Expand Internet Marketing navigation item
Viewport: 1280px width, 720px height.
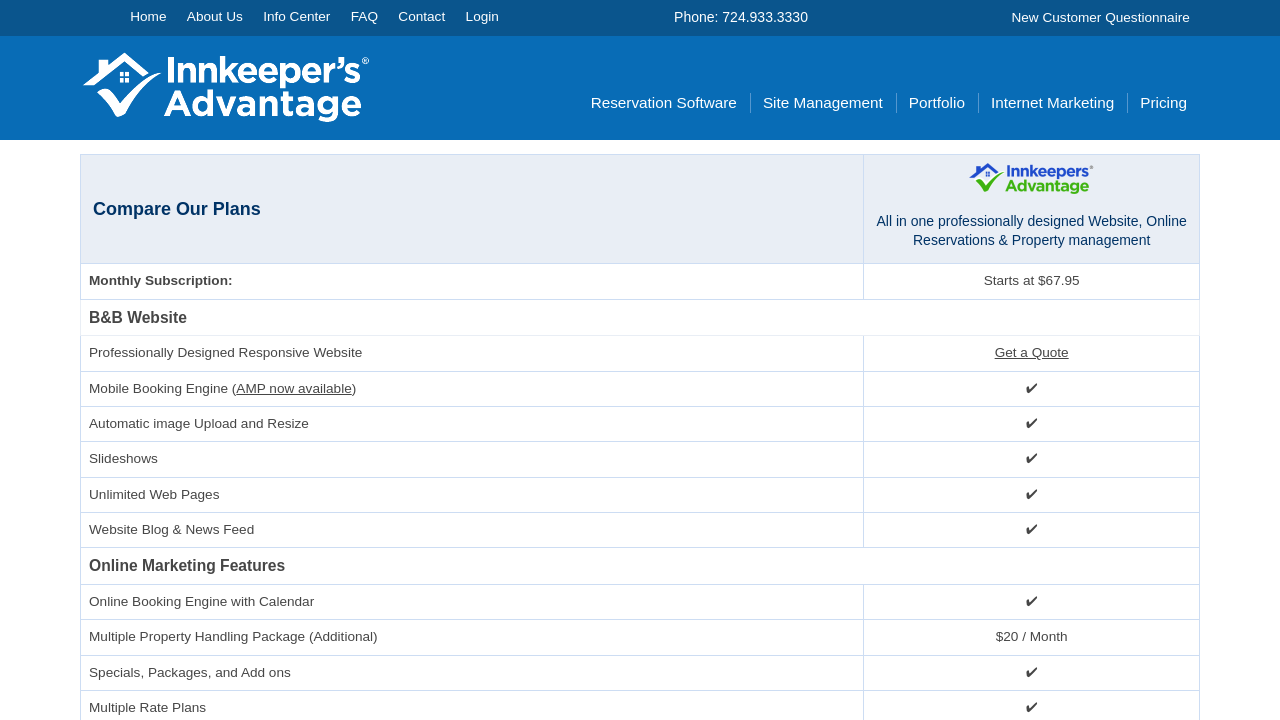coord(1052,103)
